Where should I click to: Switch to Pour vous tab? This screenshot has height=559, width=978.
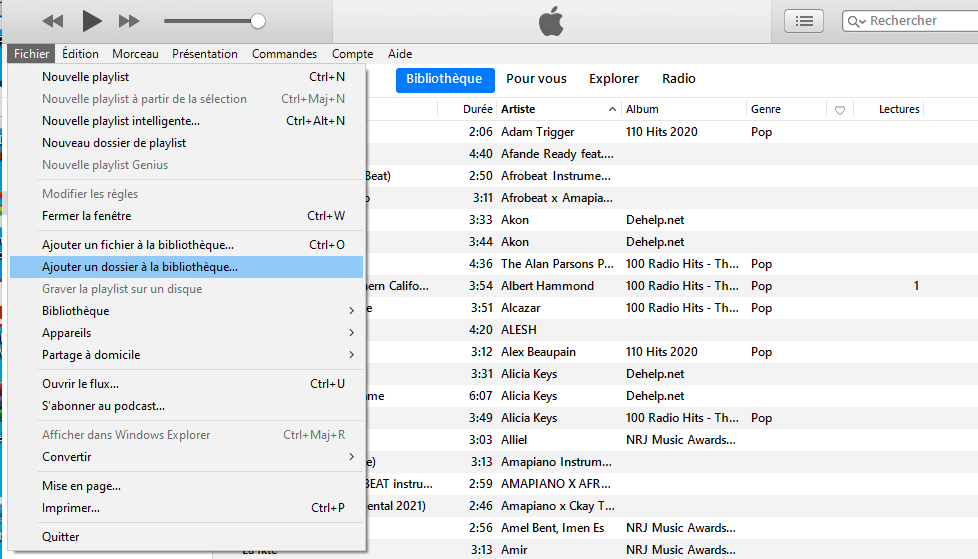pyautogui.click(x=536, y=79)
